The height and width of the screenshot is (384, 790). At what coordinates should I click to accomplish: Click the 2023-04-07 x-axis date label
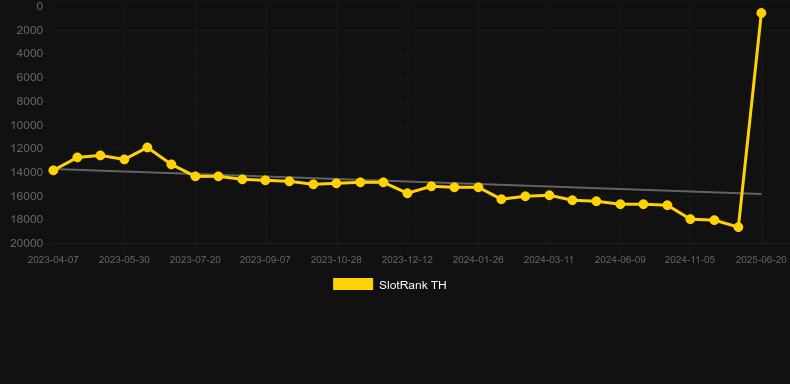[x=53, y=260]
